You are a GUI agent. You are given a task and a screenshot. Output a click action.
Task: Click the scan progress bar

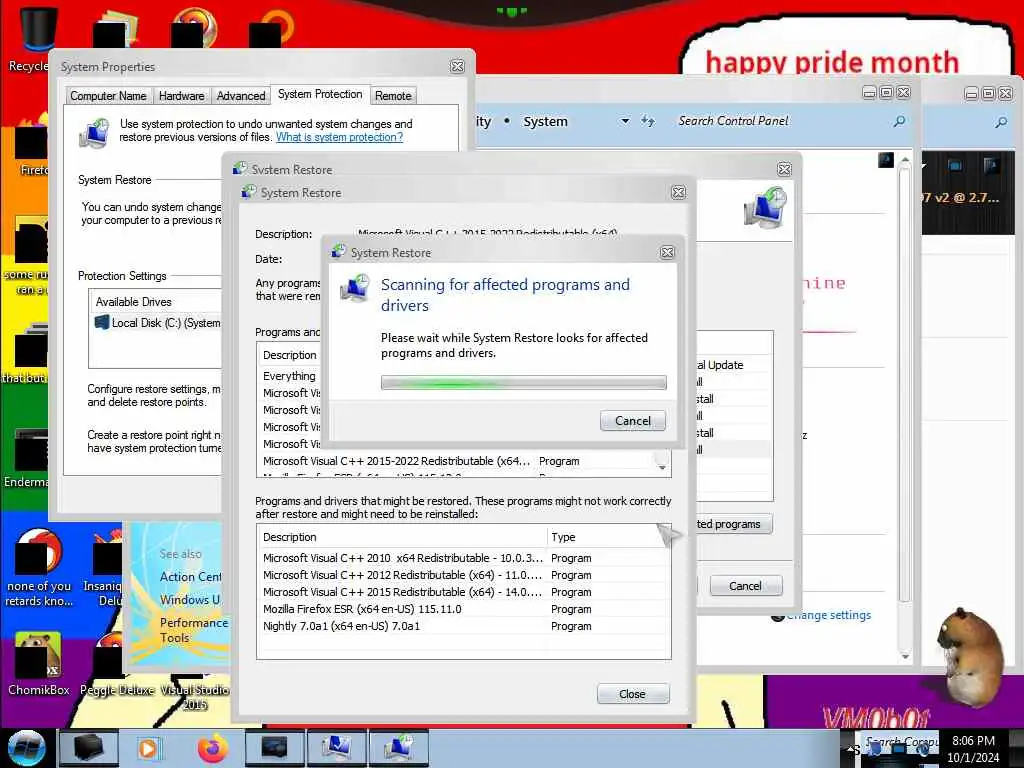pos(524,383)
